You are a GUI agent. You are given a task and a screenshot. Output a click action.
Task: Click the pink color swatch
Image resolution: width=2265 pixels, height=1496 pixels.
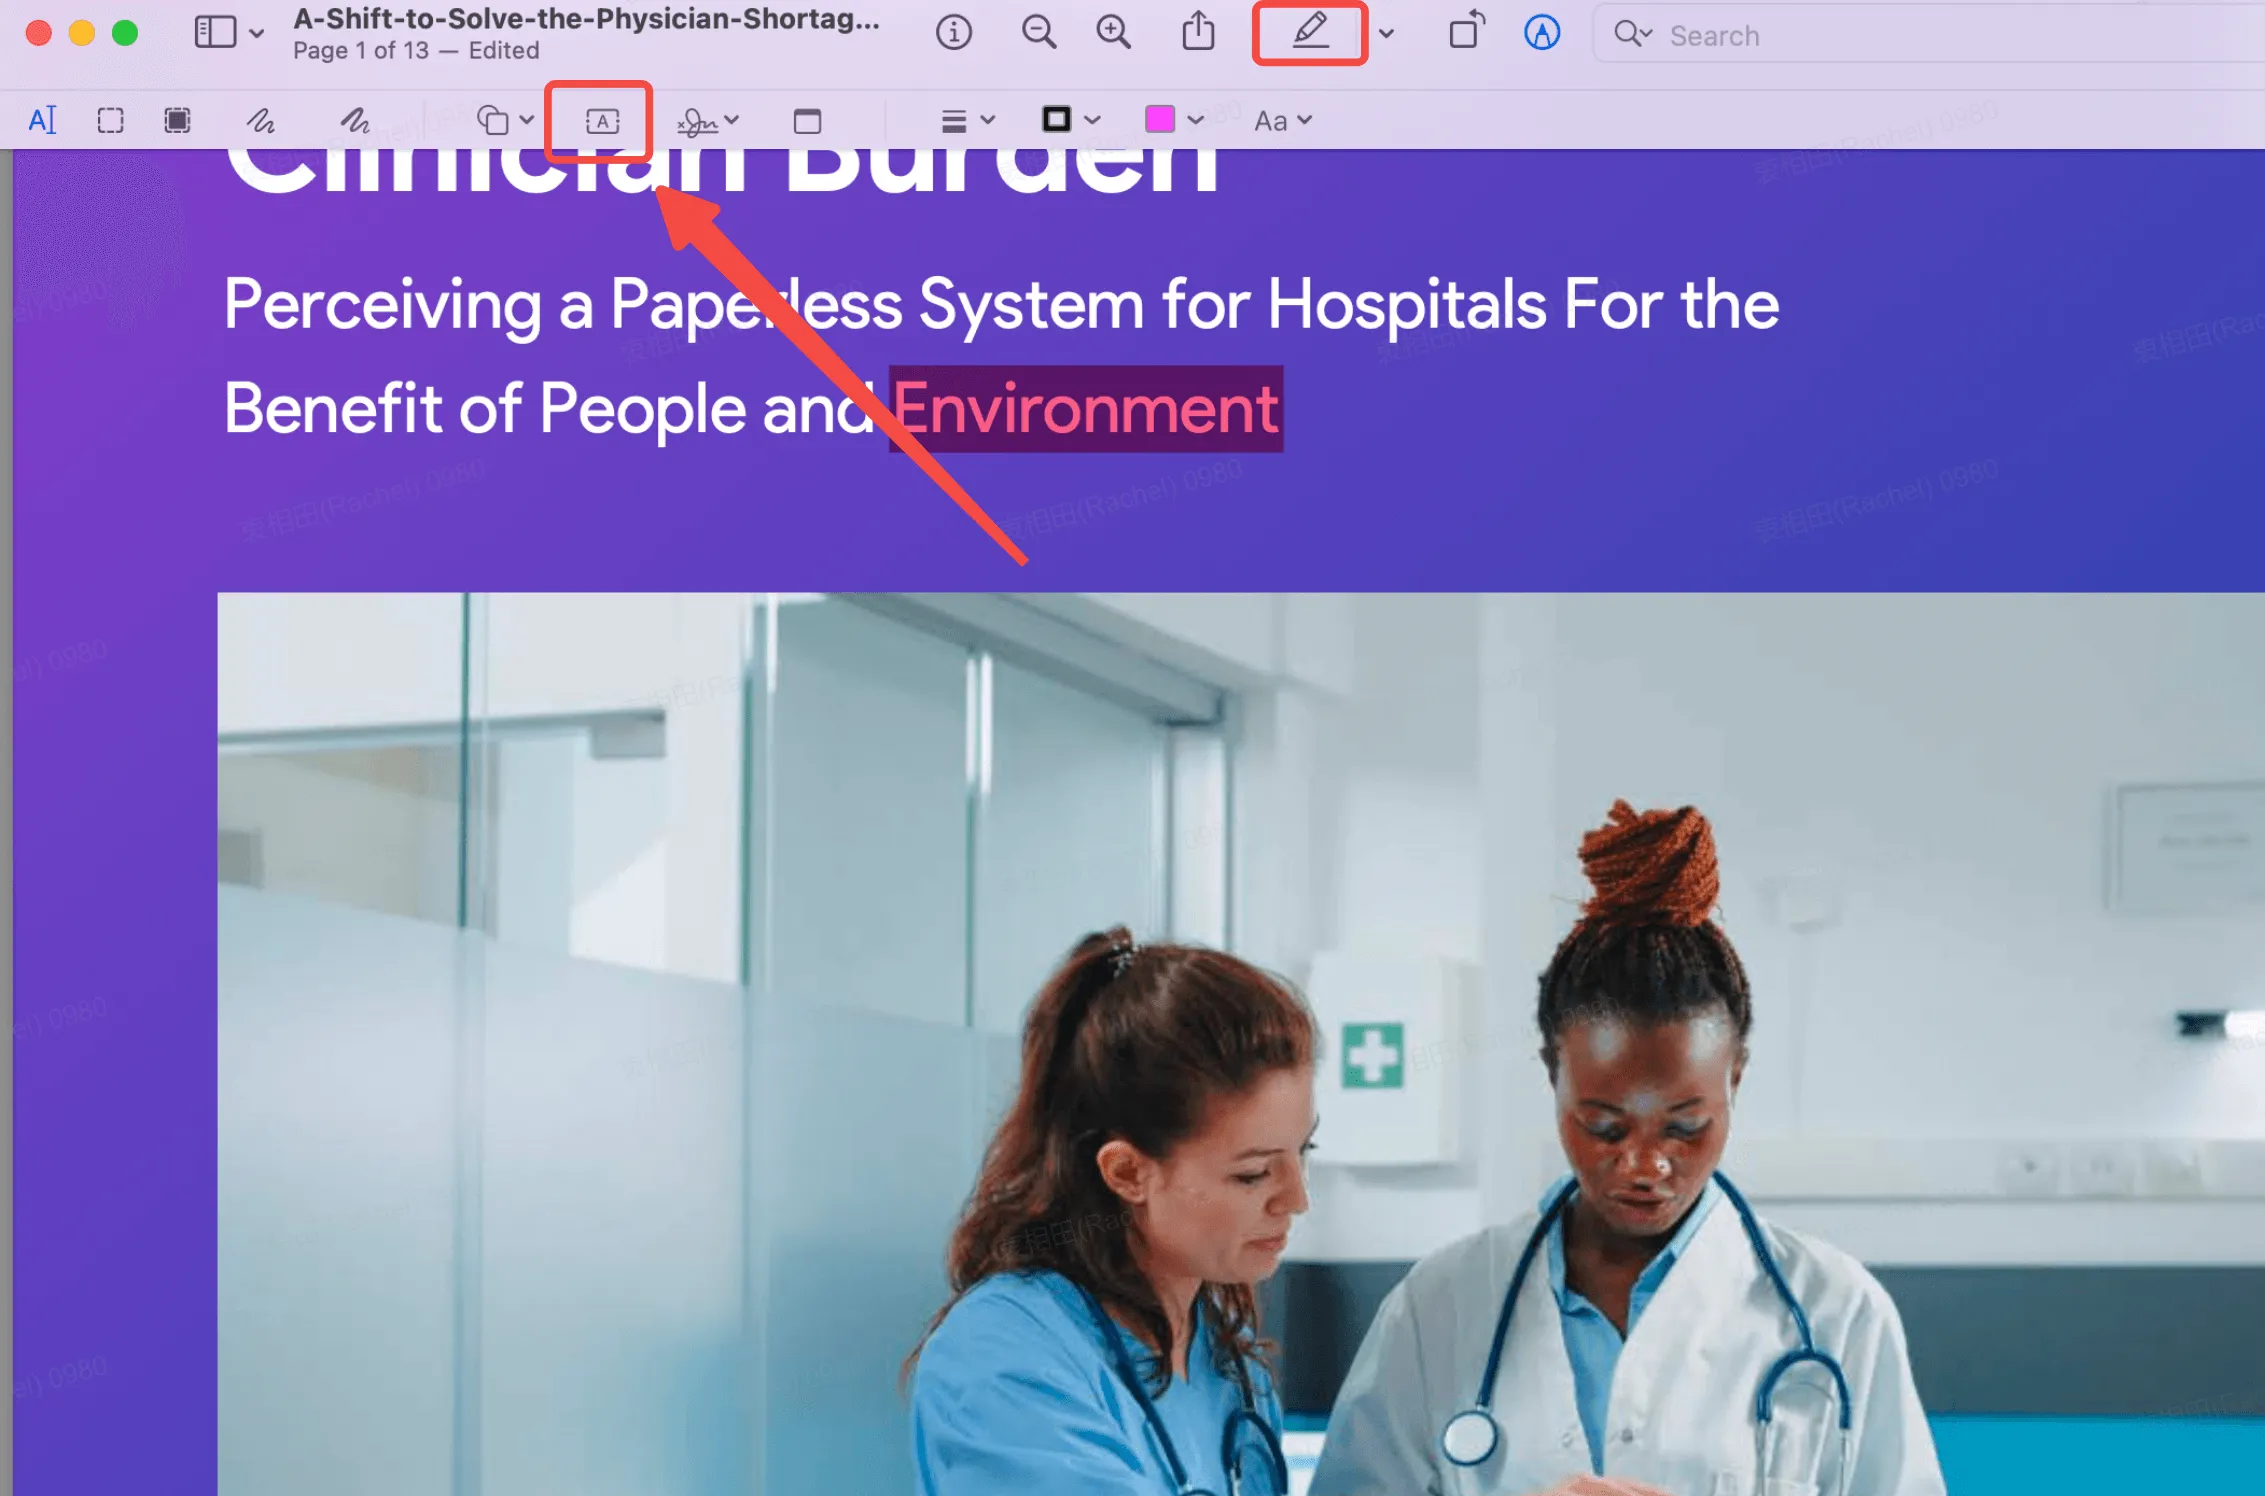[1162, 119]
